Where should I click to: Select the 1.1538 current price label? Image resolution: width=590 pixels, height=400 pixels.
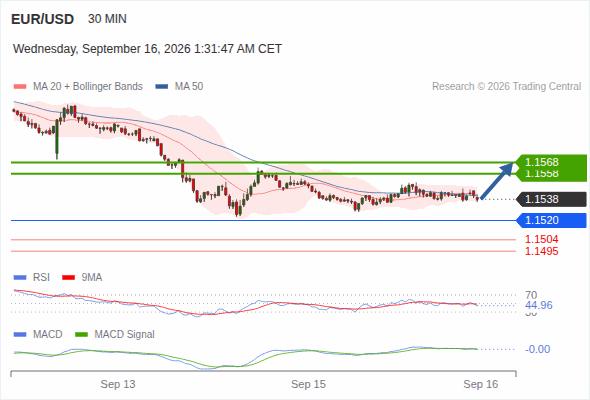tap(542, 199)
